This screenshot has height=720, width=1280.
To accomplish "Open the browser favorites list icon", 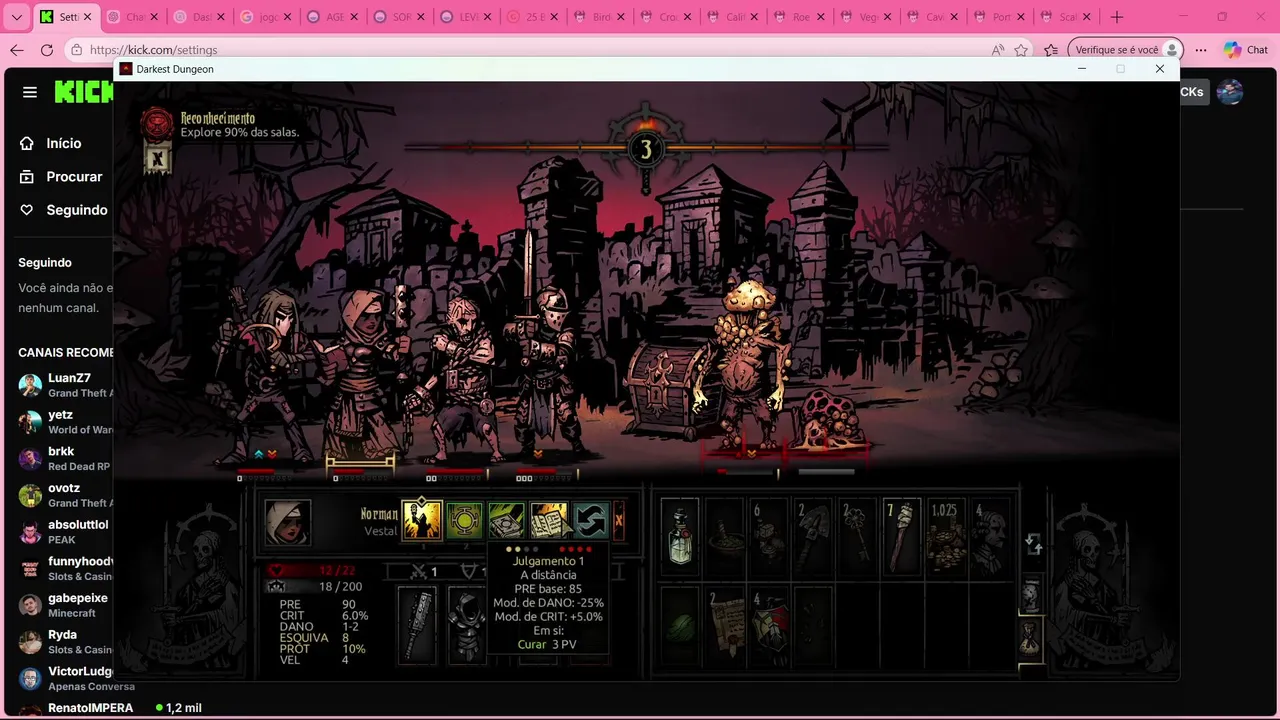I will coord(1051,50).
